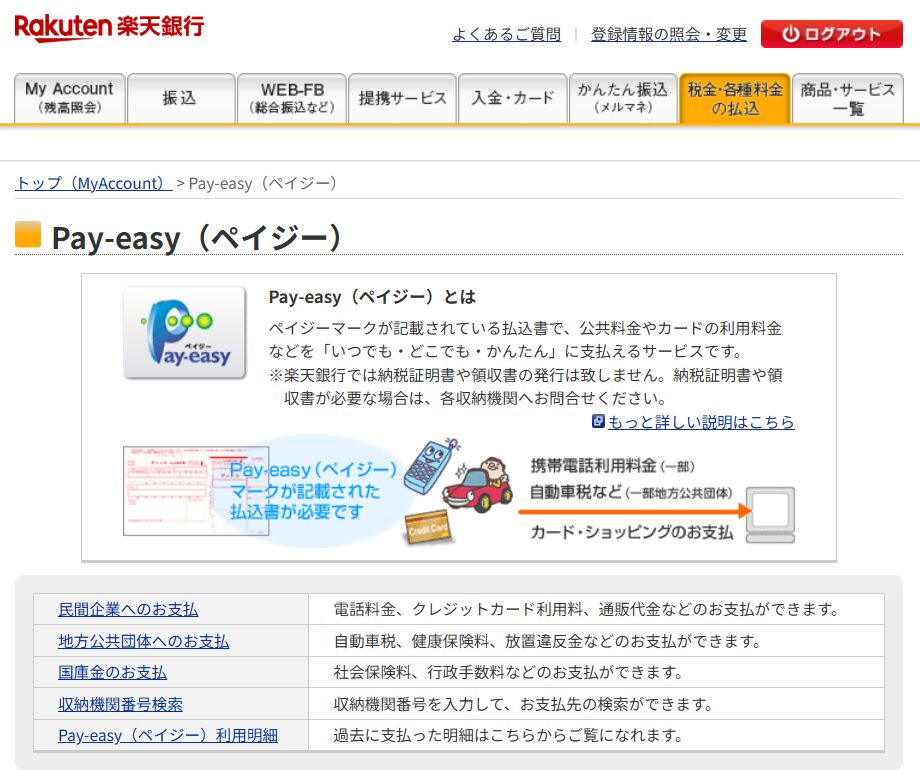Screen dimensions: 920x770
Task: Open the WEB-FB tab
Action: (x=292, y=98)
